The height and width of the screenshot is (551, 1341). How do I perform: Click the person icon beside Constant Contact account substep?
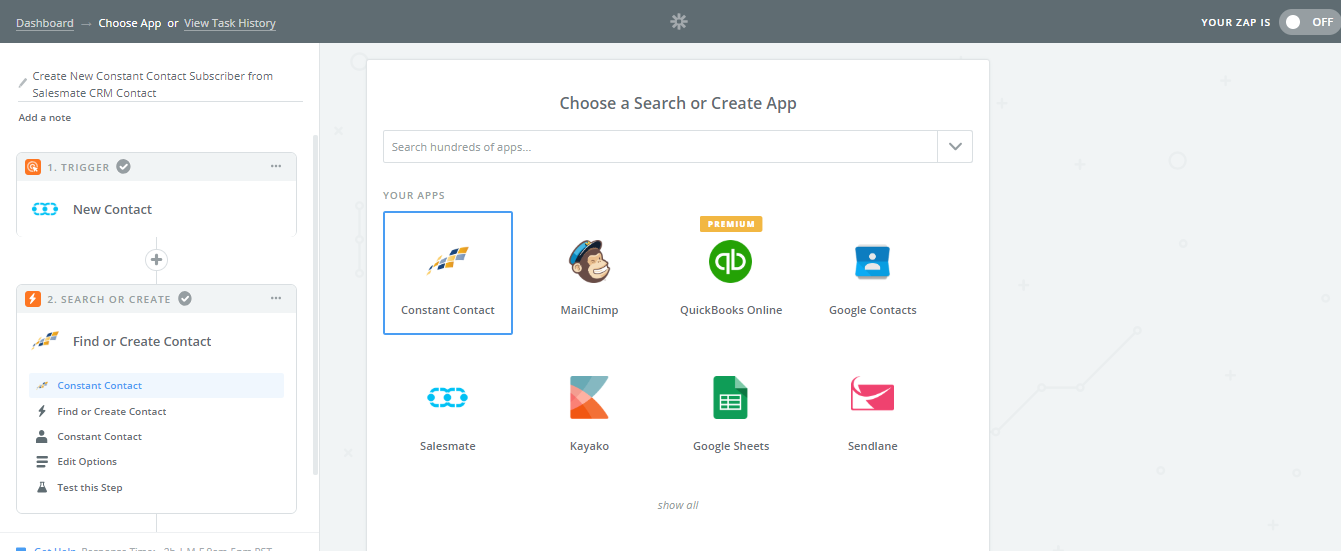(42, 436)
